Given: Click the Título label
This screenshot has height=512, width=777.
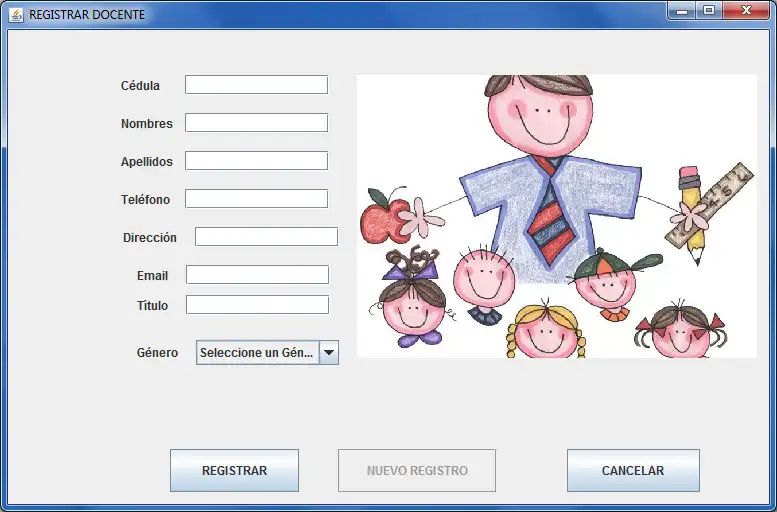Looking at the screenshot, I should tap(152, 305).
